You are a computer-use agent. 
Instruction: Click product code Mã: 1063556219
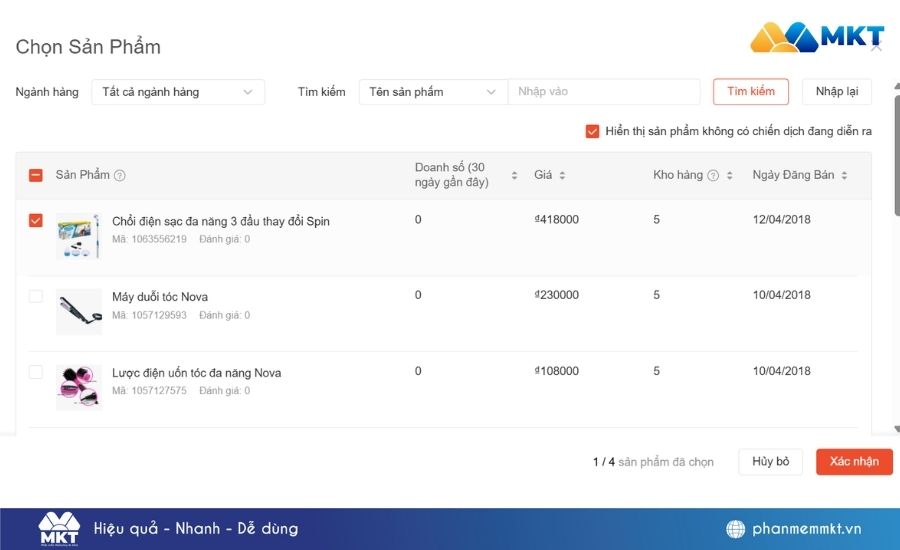point(149,239)
